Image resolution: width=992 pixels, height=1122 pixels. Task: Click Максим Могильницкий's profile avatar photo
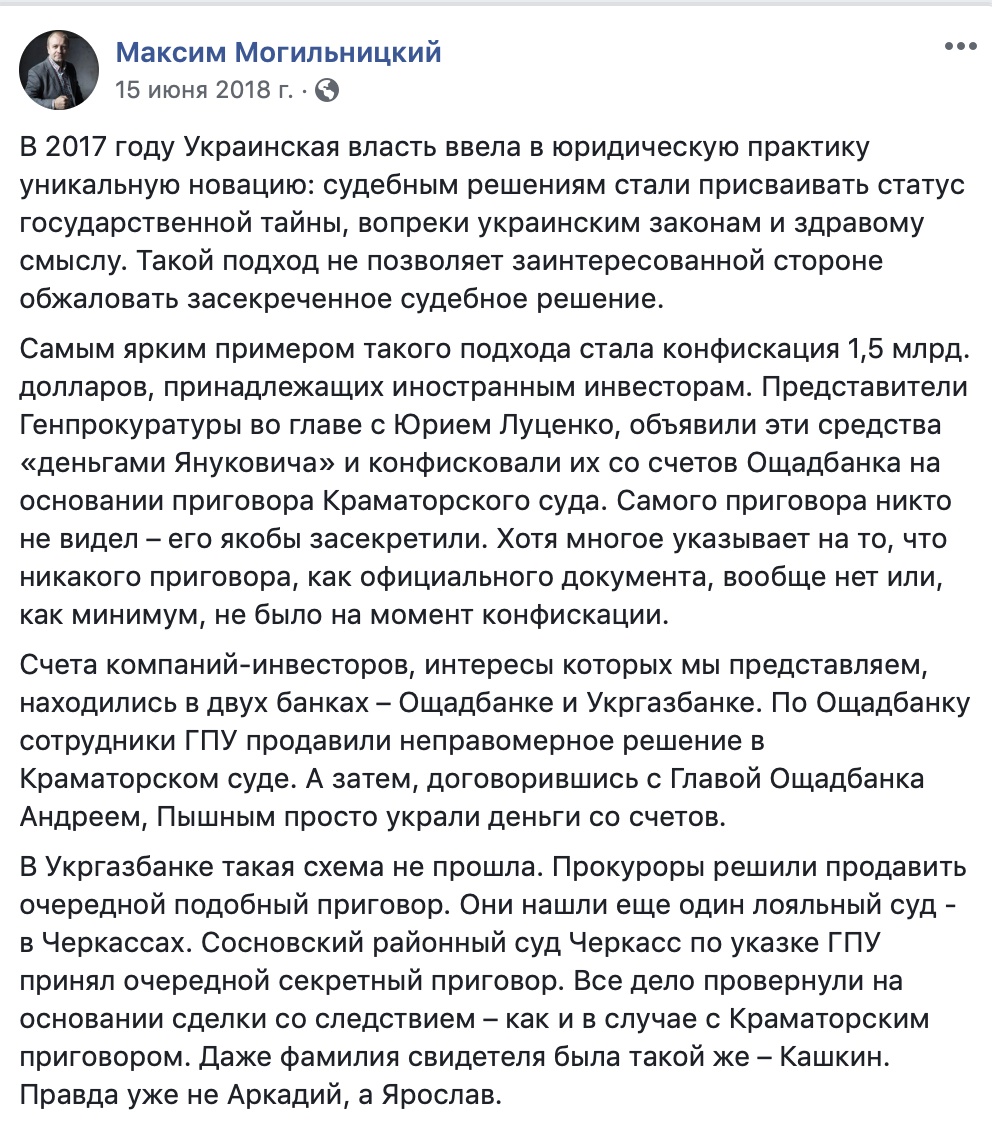click(x=59, y=69)
